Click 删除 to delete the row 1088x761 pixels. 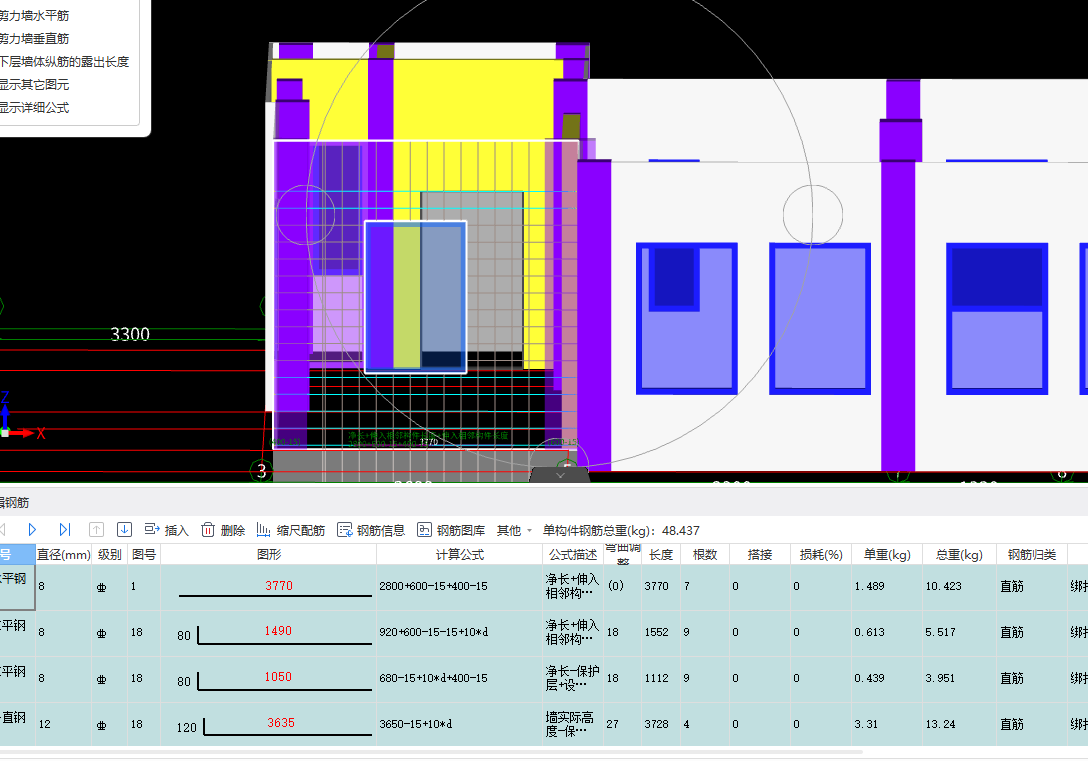click(223, 530)
